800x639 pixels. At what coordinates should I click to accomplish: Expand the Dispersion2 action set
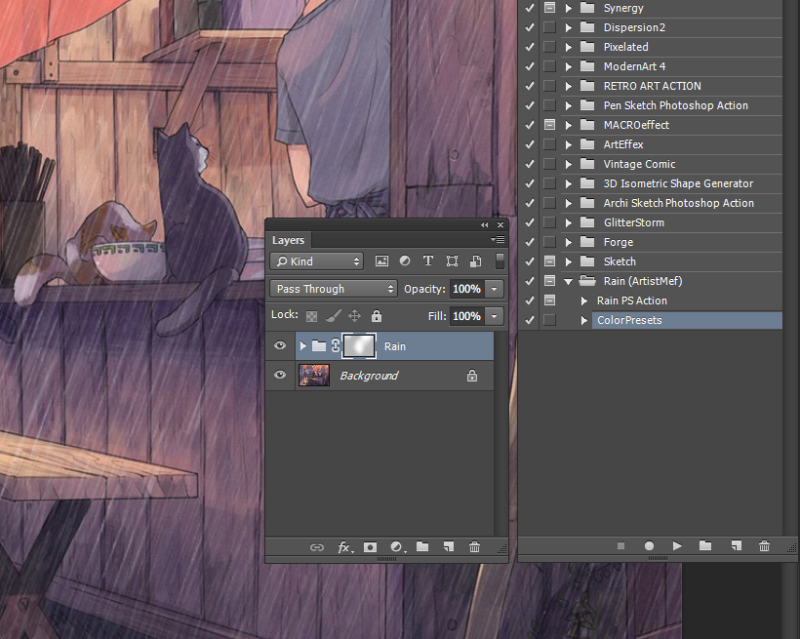(568, 28)
